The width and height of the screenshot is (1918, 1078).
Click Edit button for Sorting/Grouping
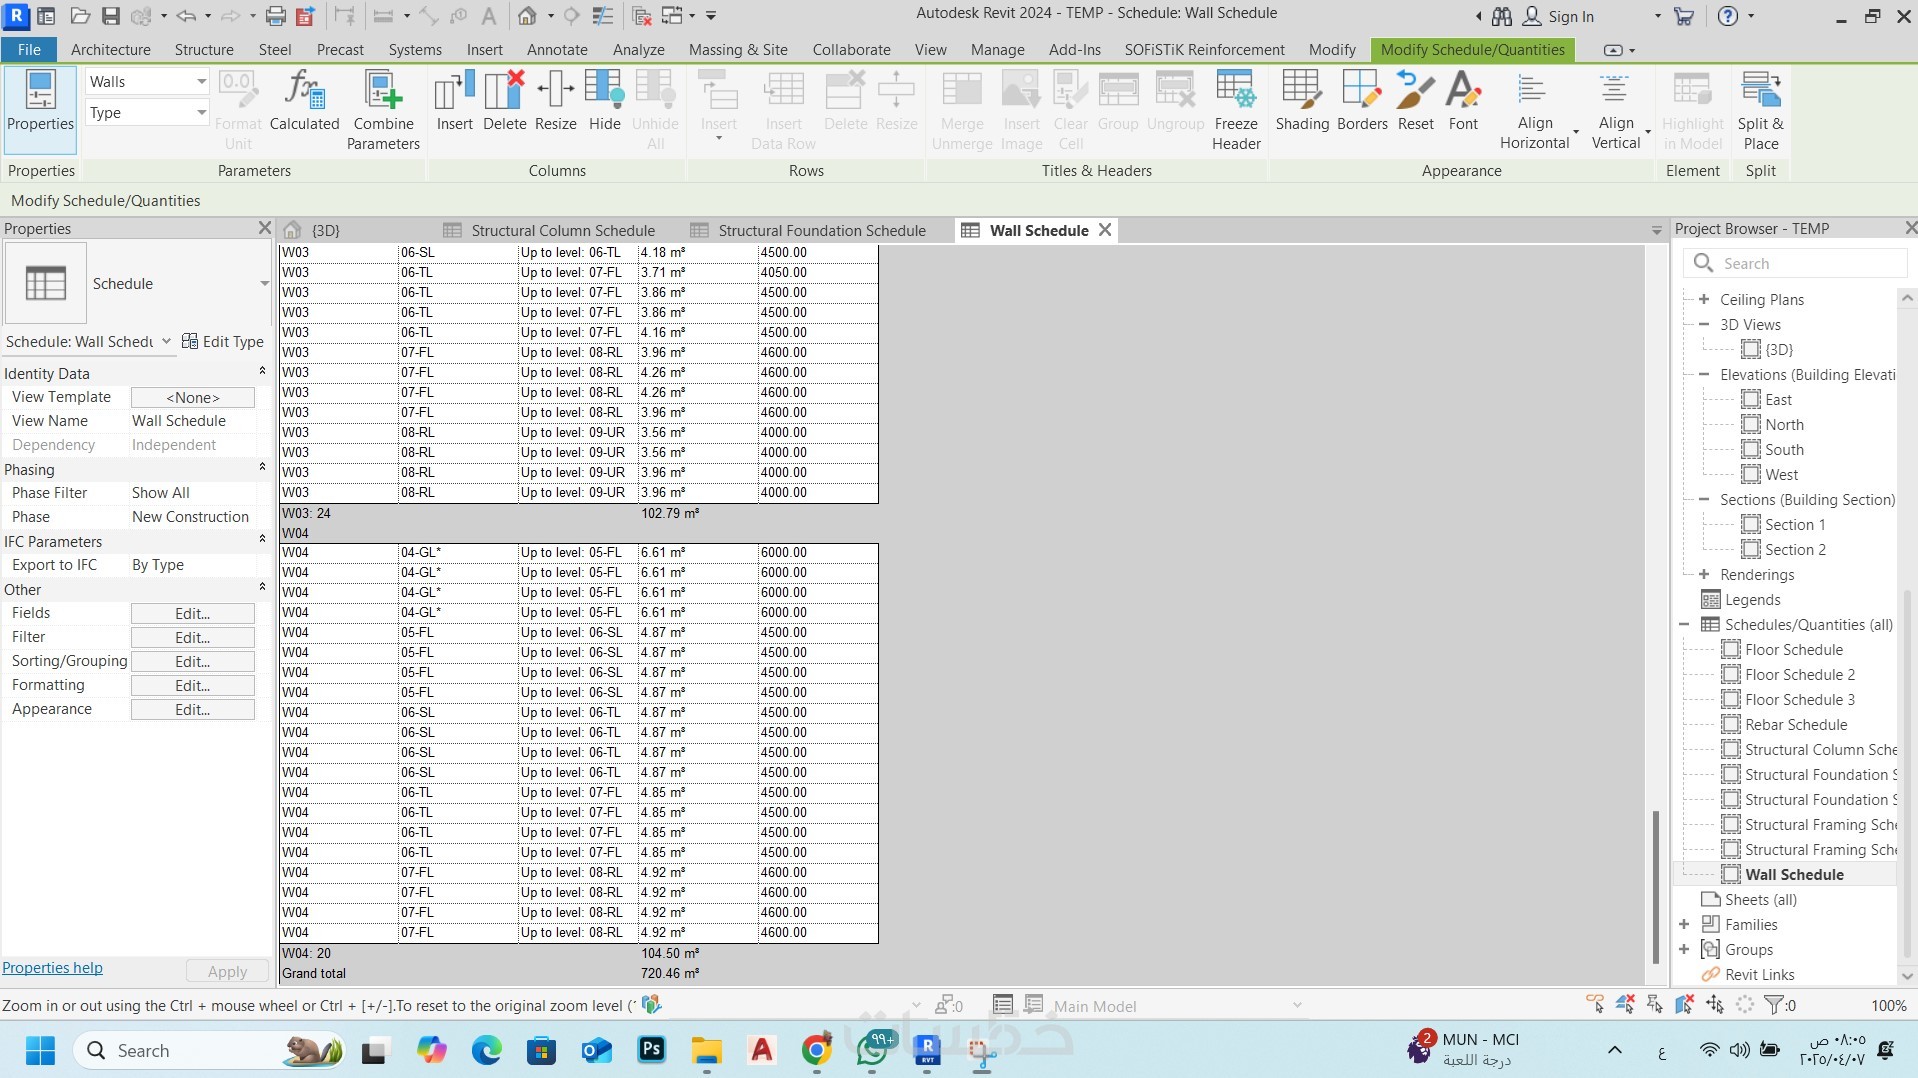tap(193, 661)
